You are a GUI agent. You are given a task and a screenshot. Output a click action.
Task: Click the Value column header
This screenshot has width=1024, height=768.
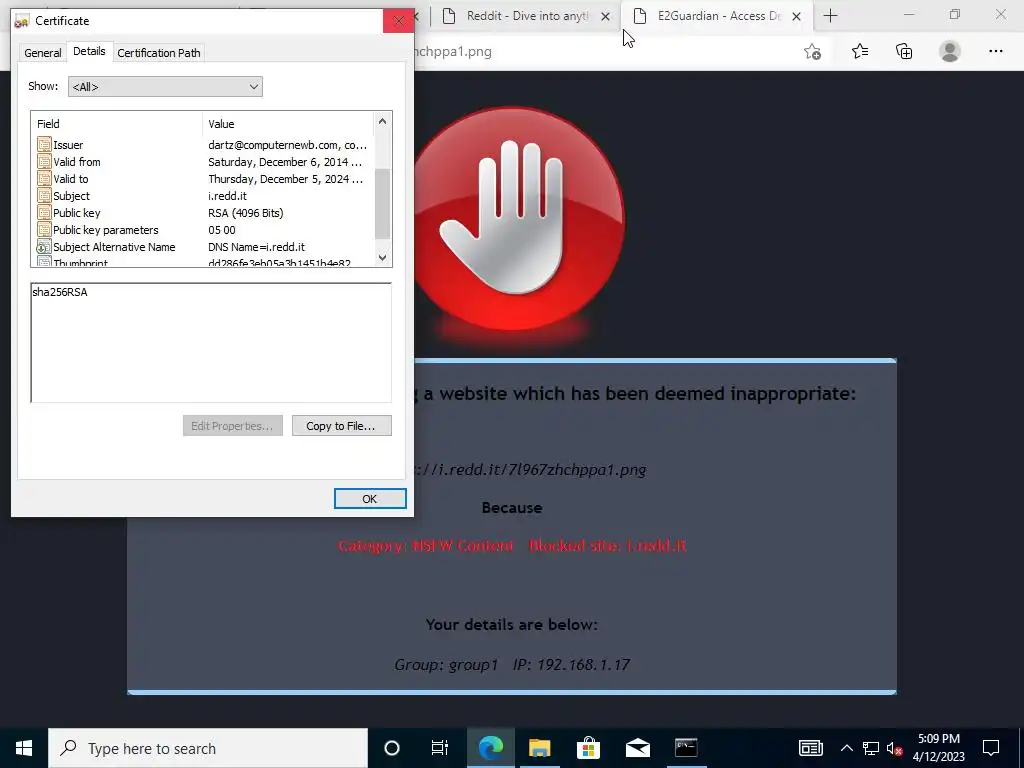tap(288, 123)
